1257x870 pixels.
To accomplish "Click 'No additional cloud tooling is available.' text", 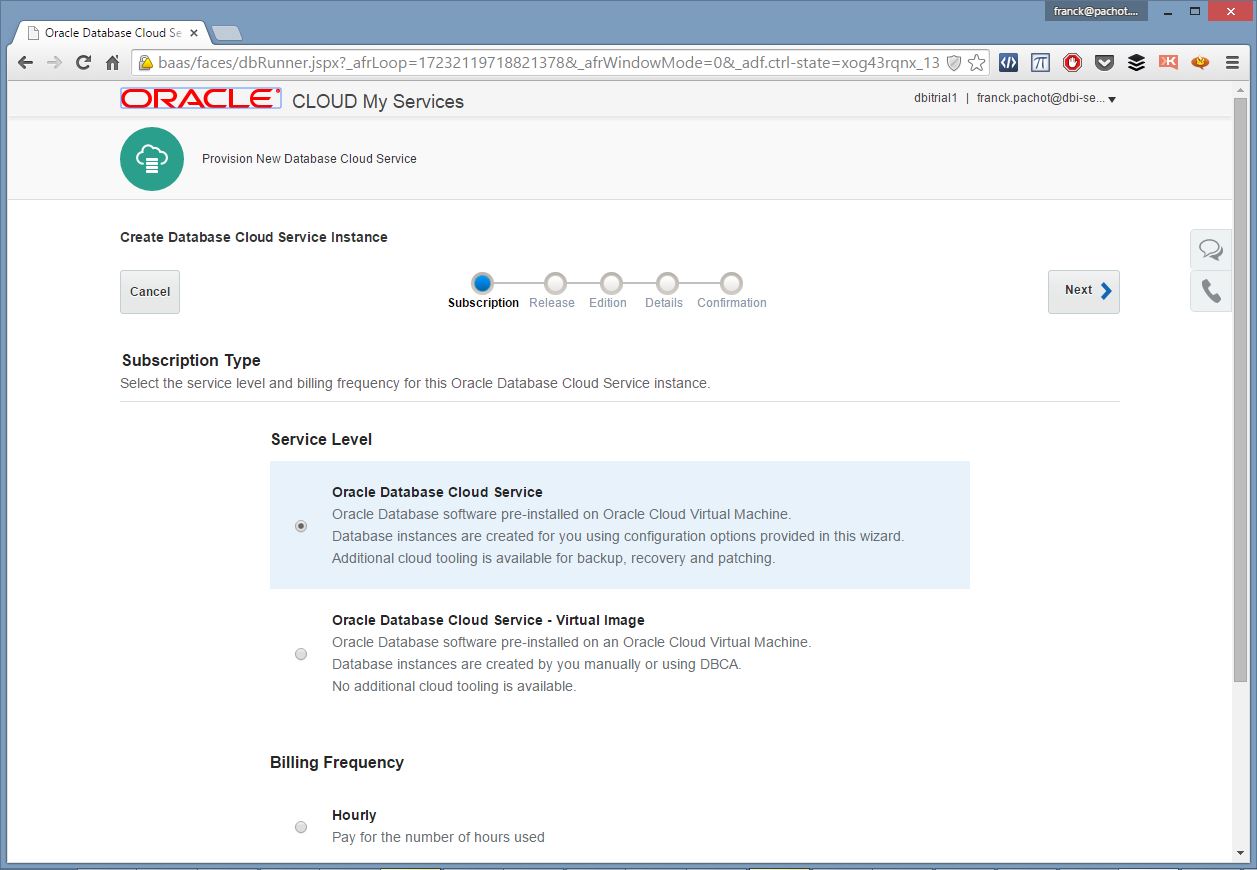I will click(x=454, y=686).
